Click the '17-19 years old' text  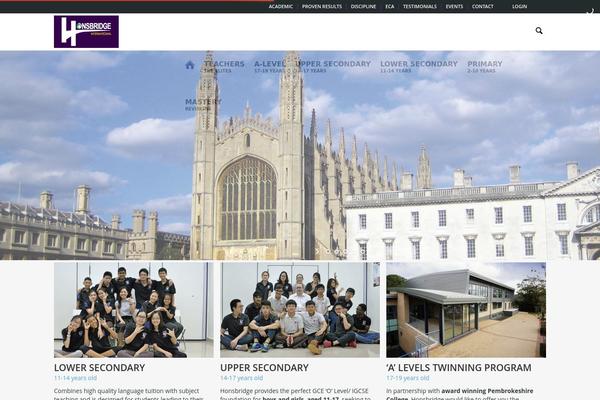[408, 378]
